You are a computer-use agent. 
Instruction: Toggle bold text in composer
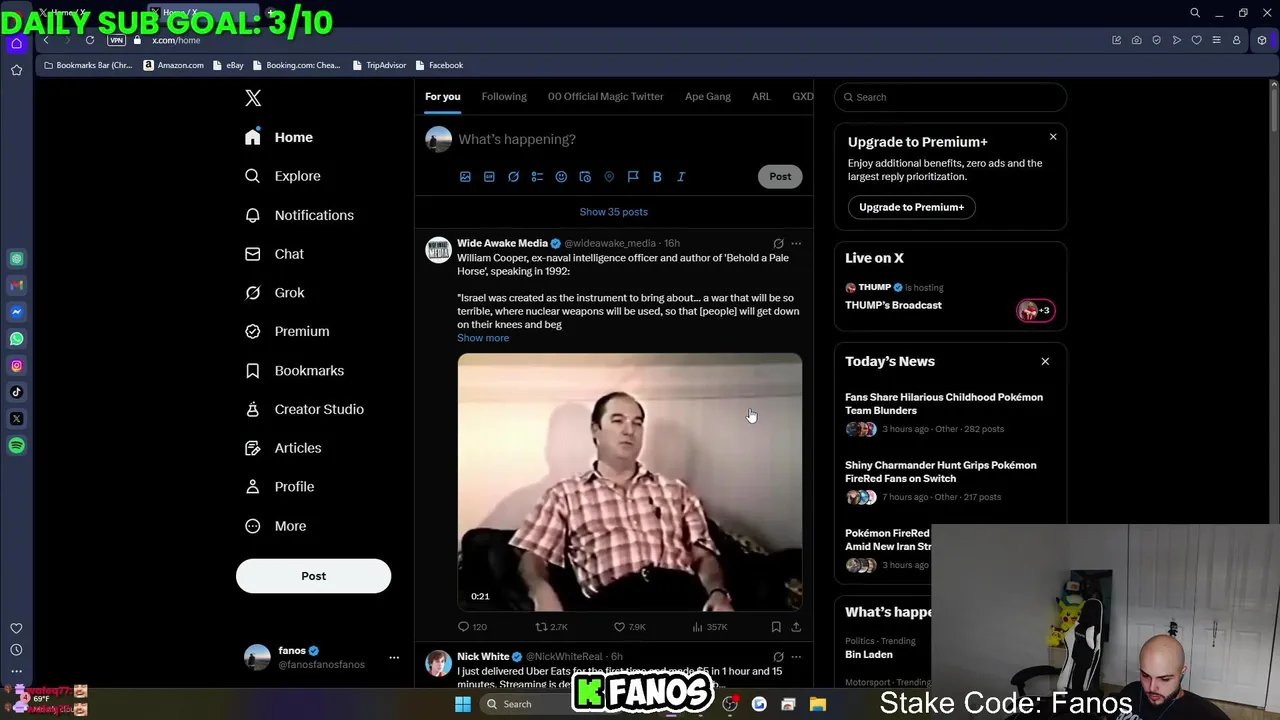657,177
